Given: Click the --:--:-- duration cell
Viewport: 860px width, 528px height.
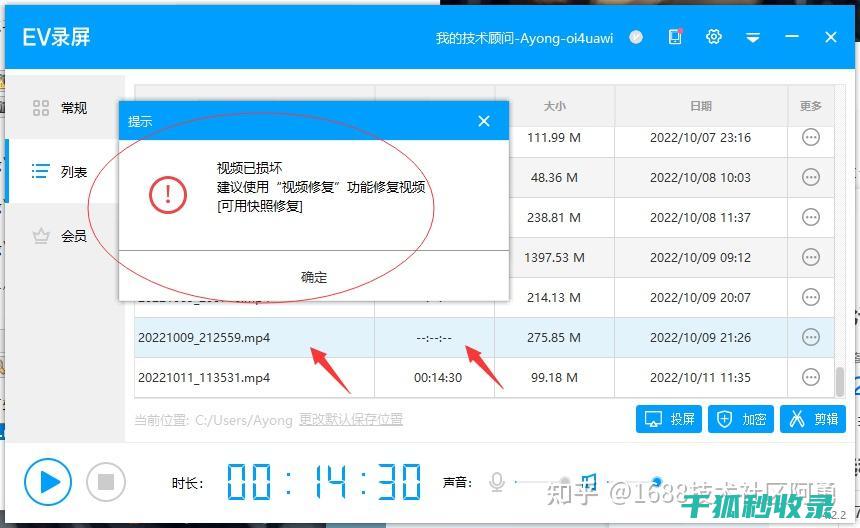Looking at the screenshot, I should pyautogui.click(x=434, y=338).
